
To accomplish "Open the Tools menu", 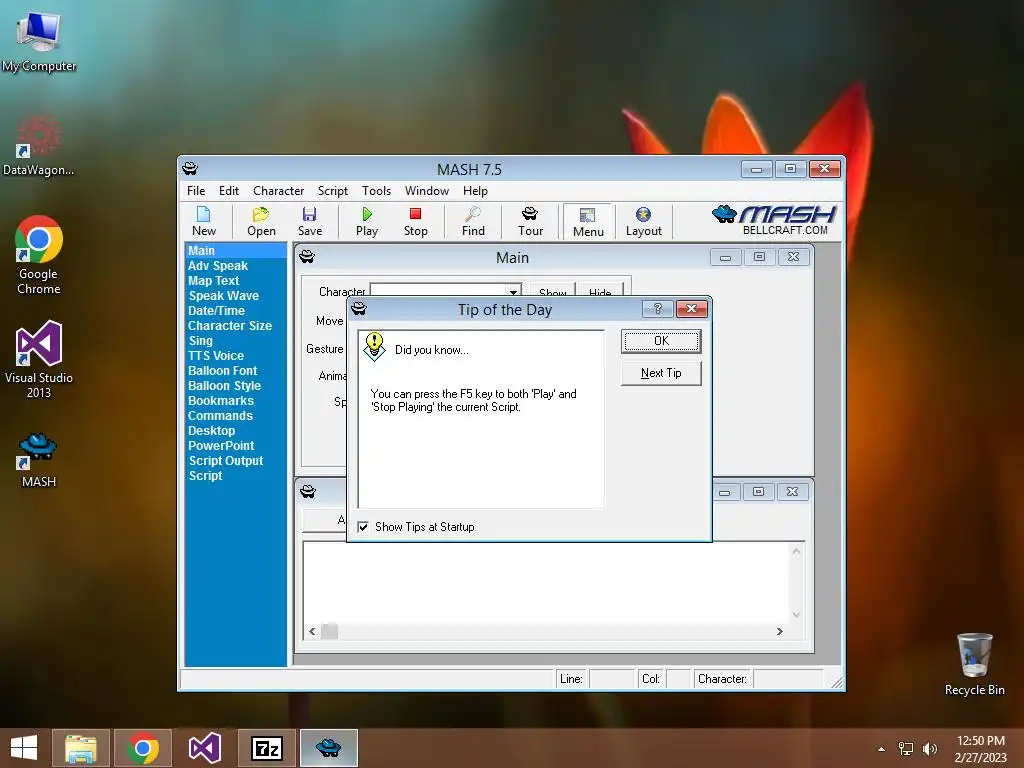I will (x=376, y=191).
